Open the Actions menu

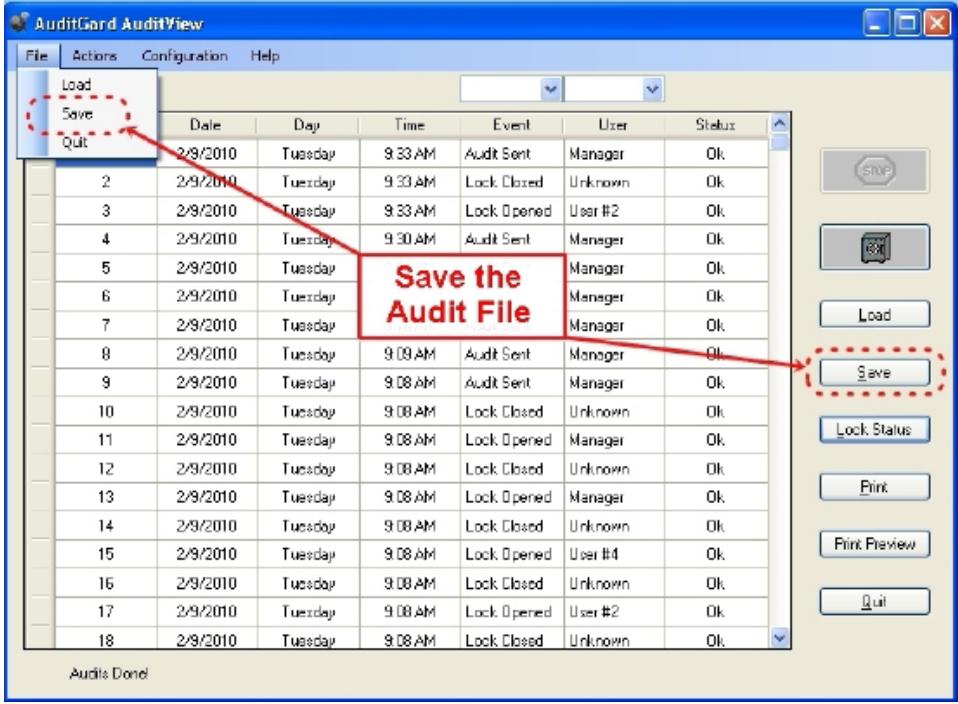94,56
